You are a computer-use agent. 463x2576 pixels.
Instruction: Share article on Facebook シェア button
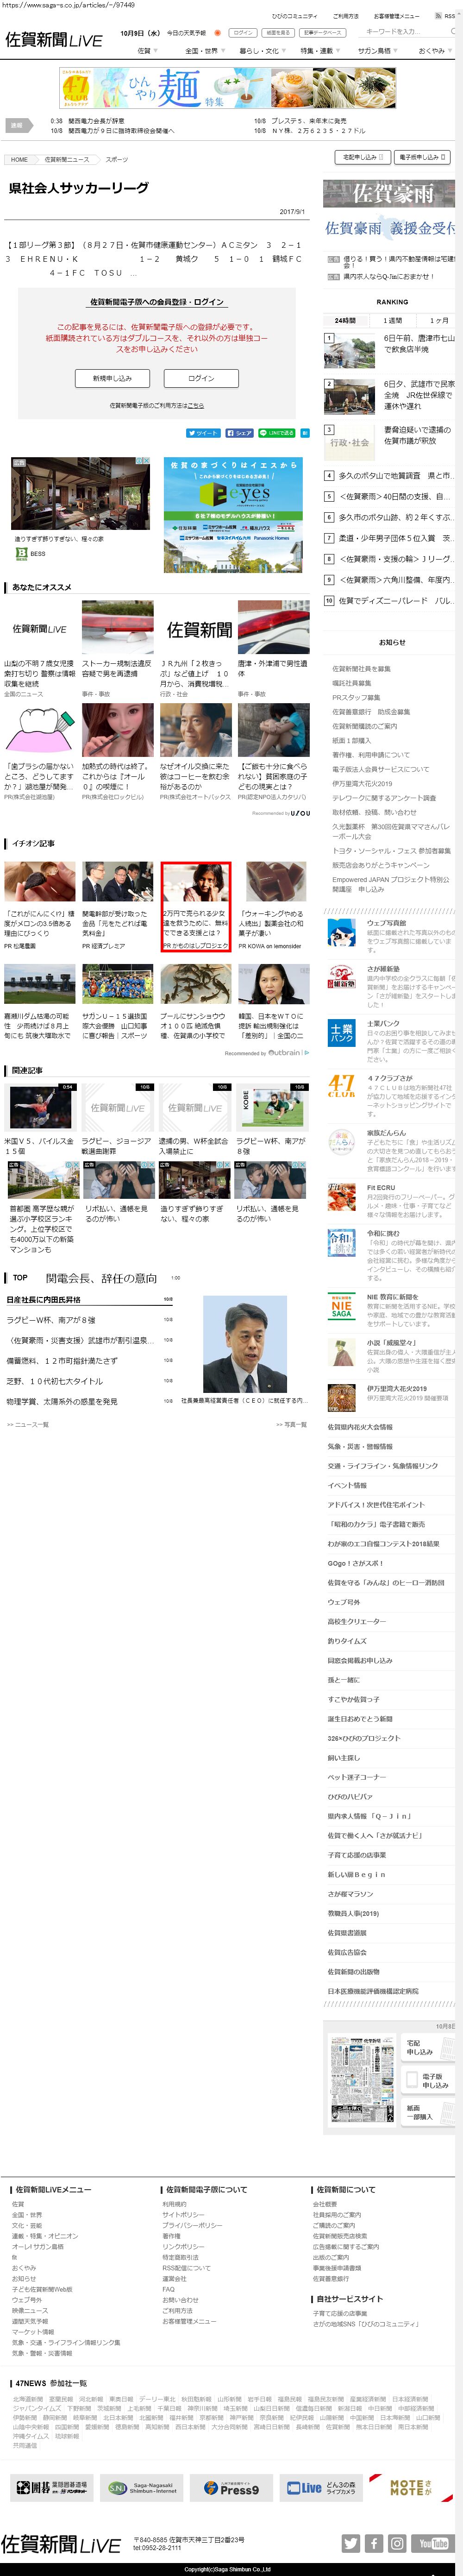click(x=239, y=433)
